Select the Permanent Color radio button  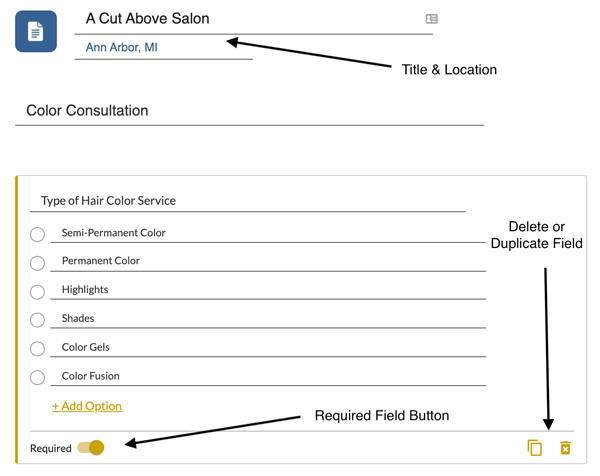38,263
